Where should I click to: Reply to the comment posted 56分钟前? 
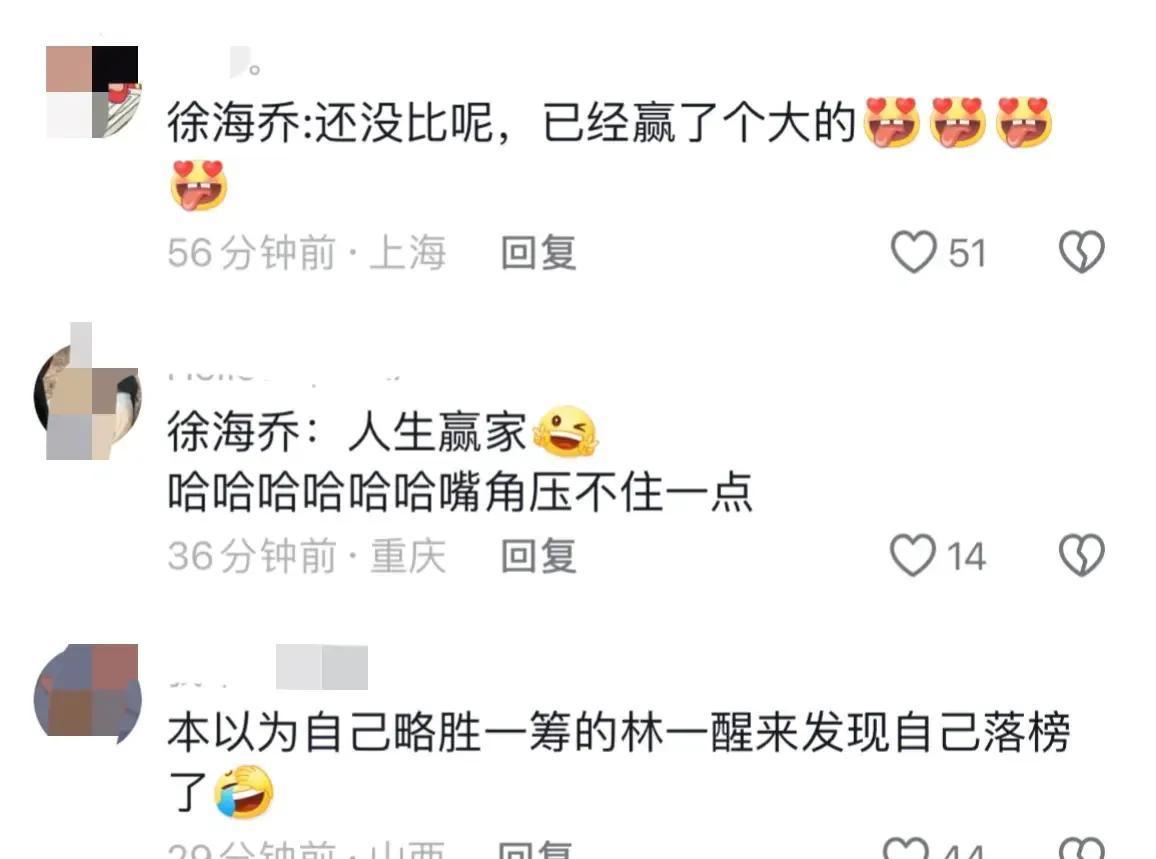pos(538,253)
